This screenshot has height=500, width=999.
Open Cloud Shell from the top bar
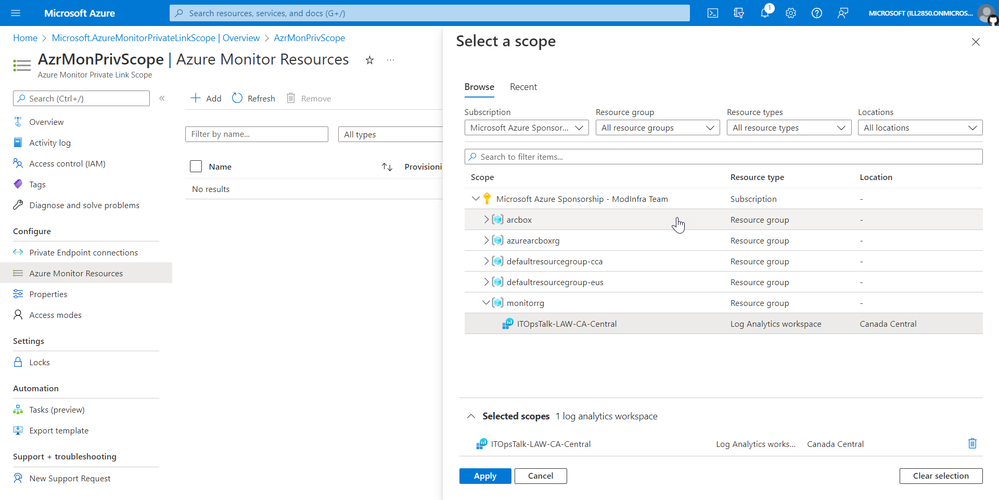[x=714, y=13]
